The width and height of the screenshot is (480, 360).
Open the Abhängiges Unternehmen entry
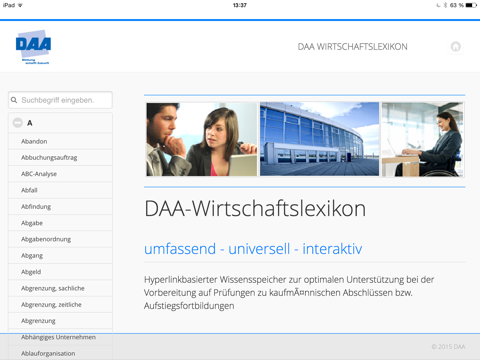[60, 337]
